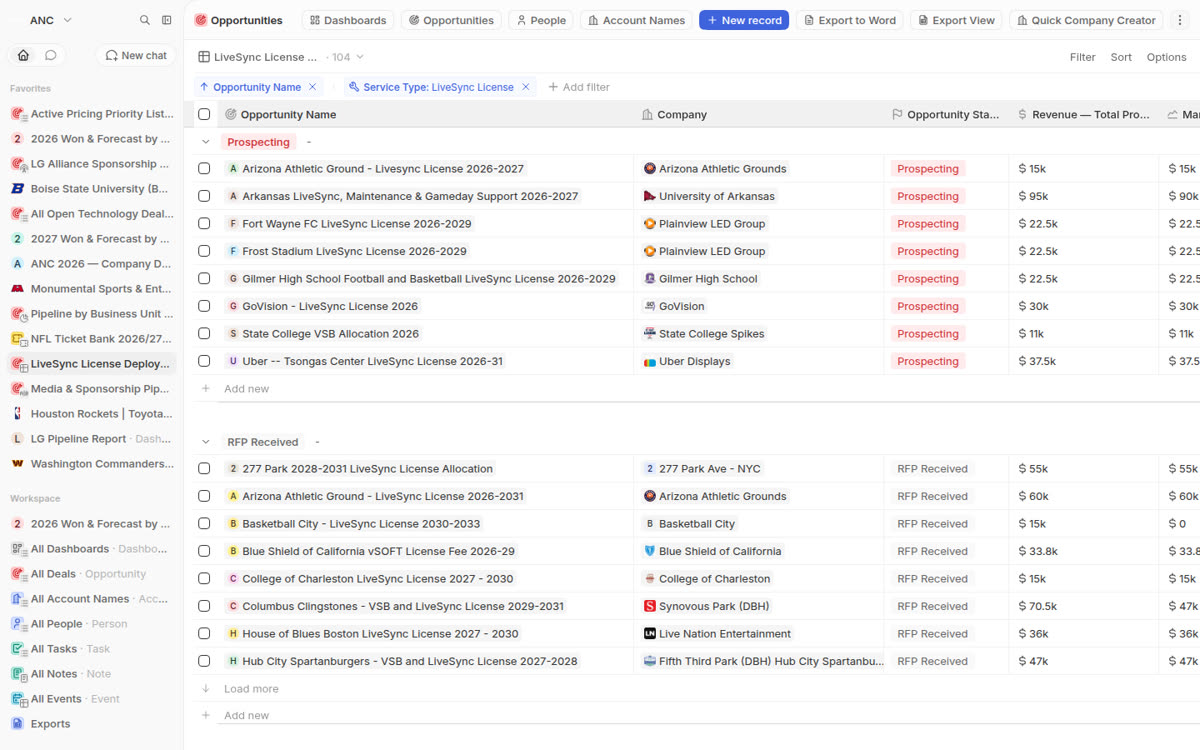Open more options three-dot icon in the top toolbar
This screenshot has height=750, width=1200.
(x=1180, y=20)
